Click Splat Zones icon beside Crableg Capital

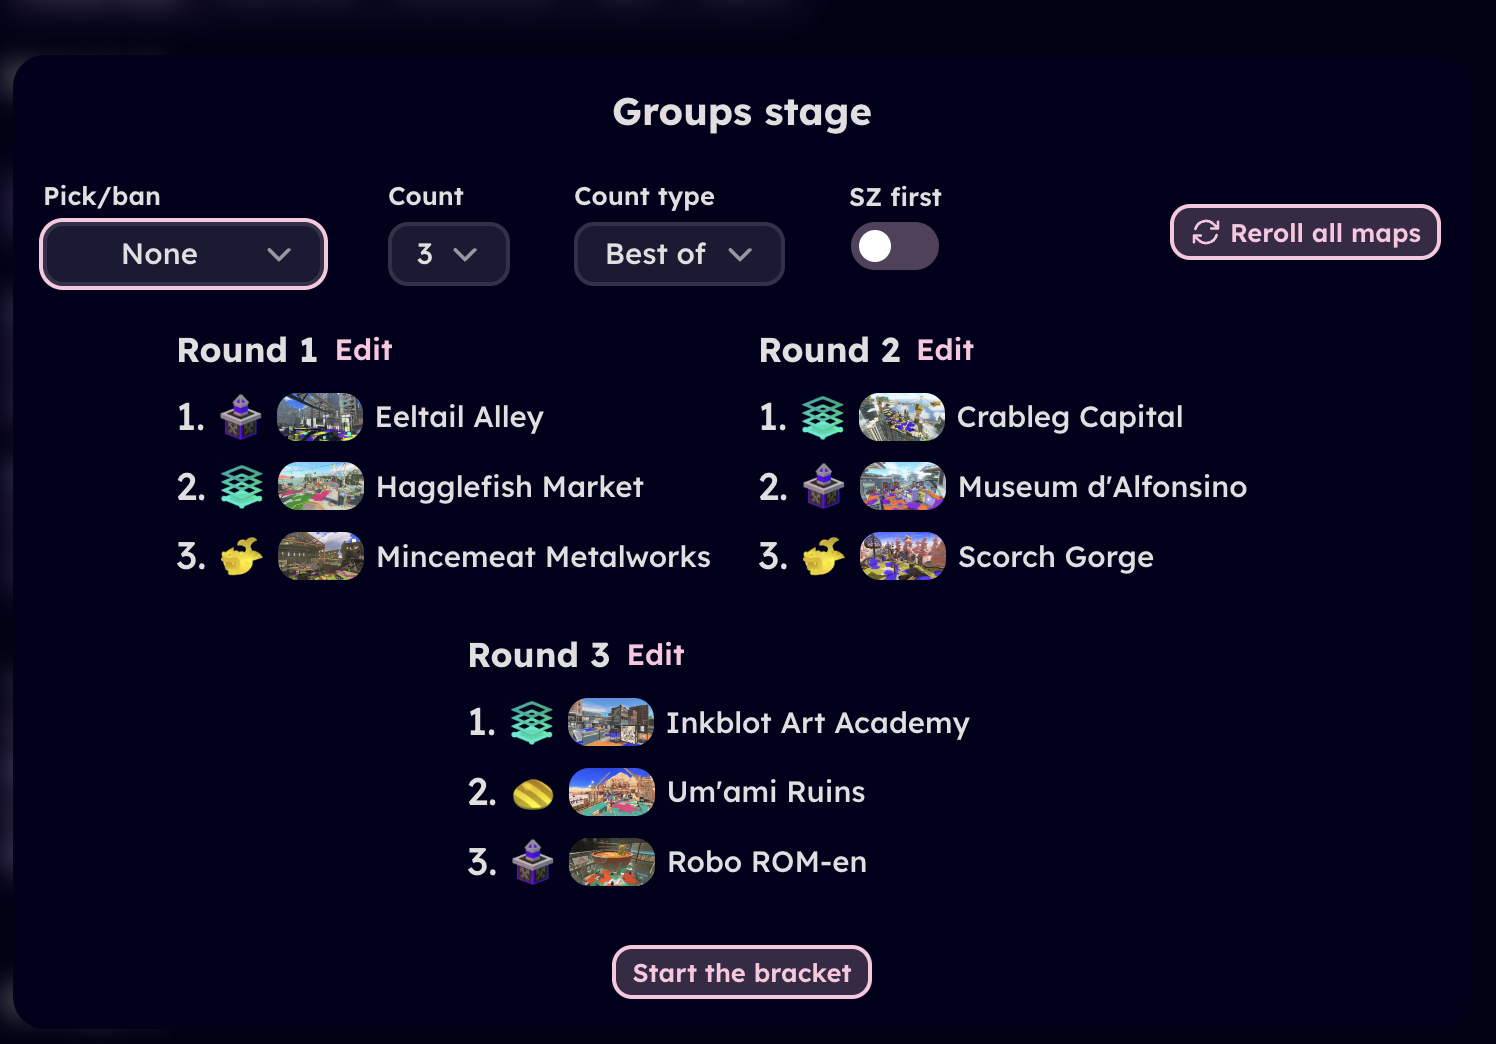pyautogui.click(x=823, y=417)
